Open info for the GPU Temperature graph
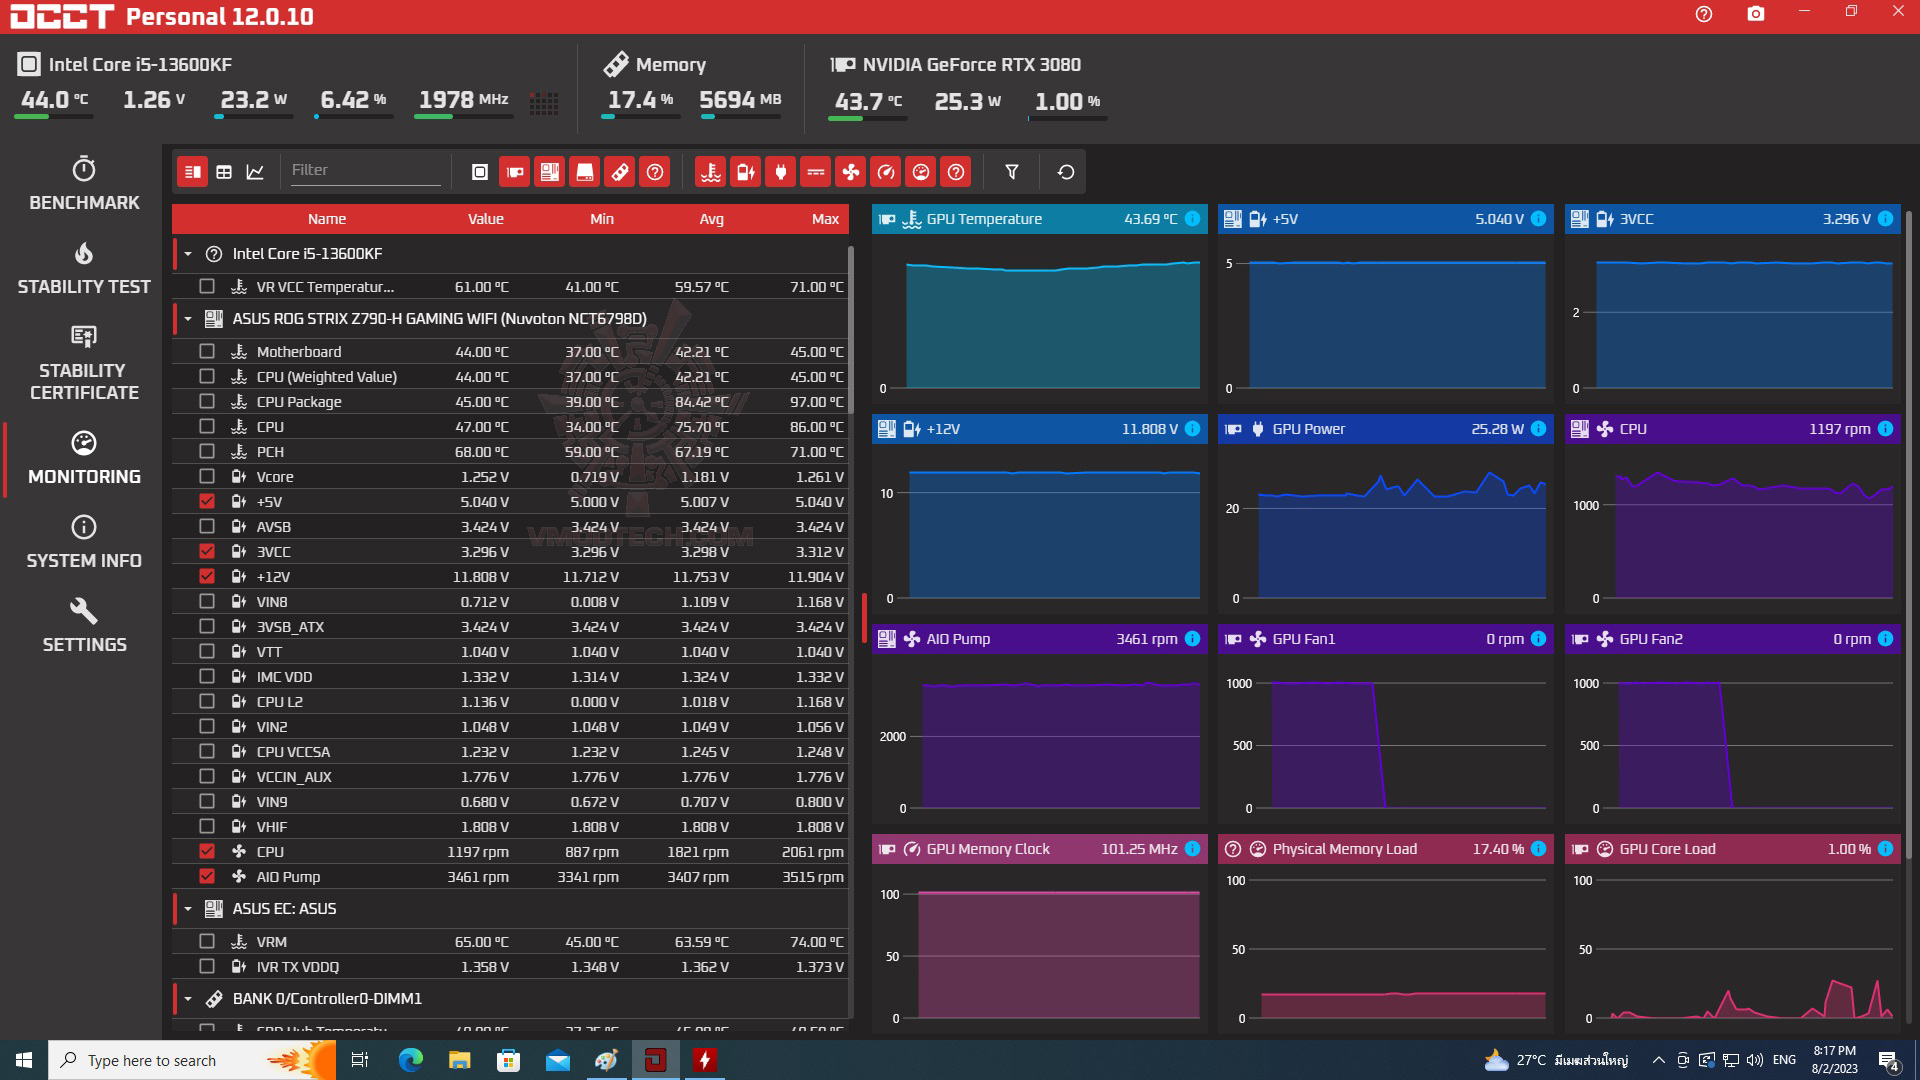 (1192, 219)
